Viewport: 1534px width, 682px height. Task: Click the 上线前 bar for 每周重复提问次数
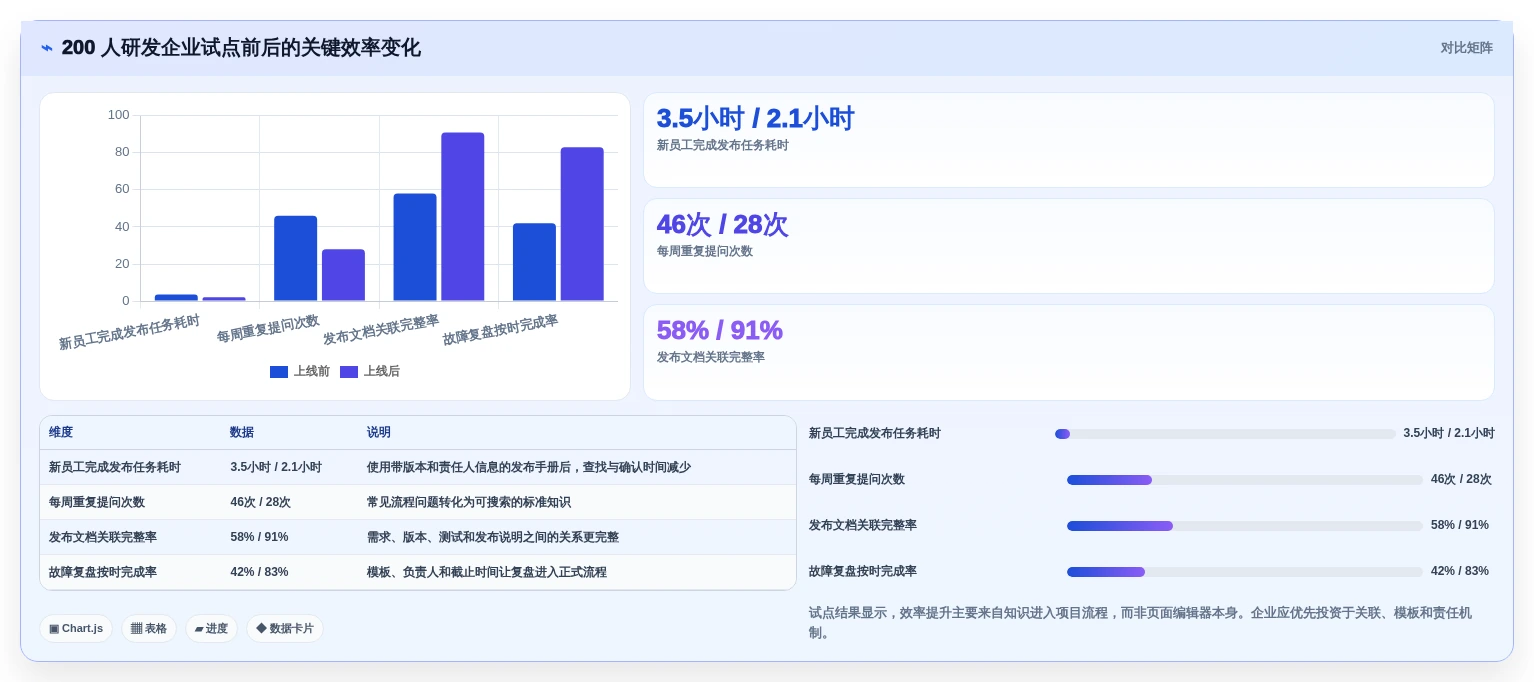tap(295, 258)
